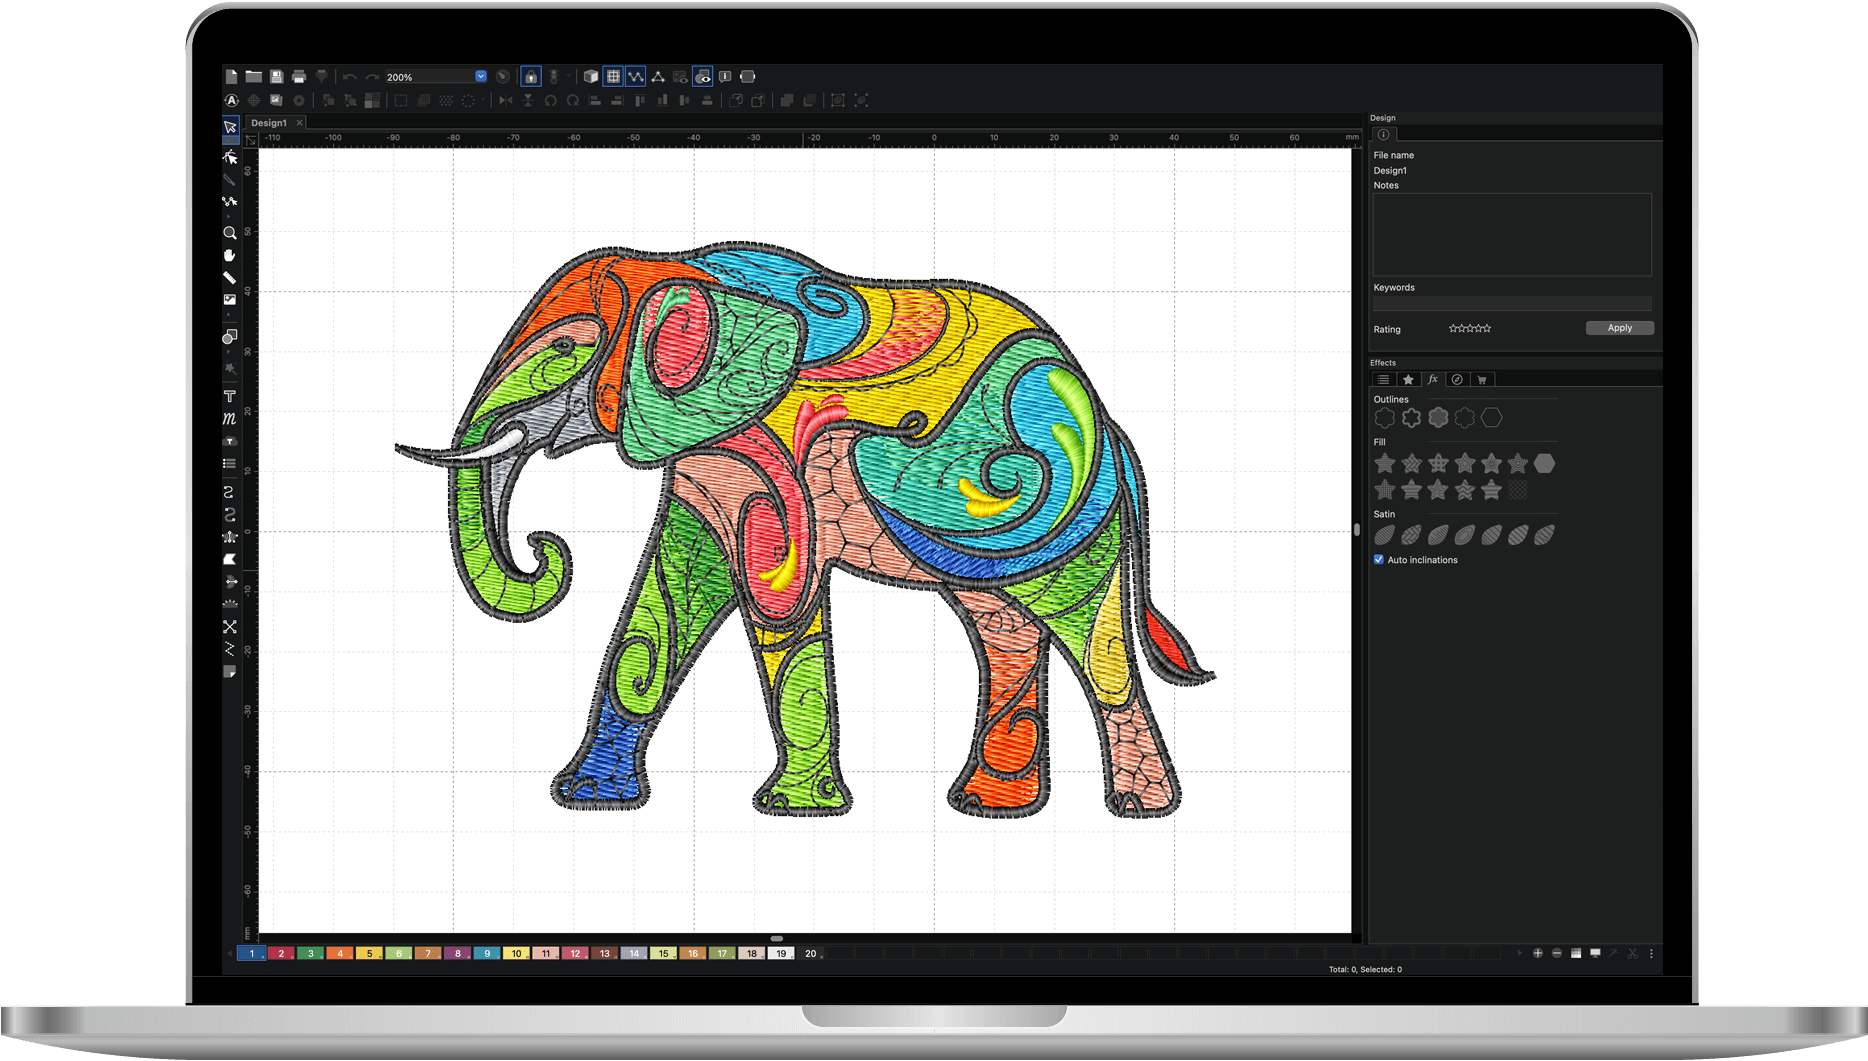Click the Save design icon

tap(277, 77)
